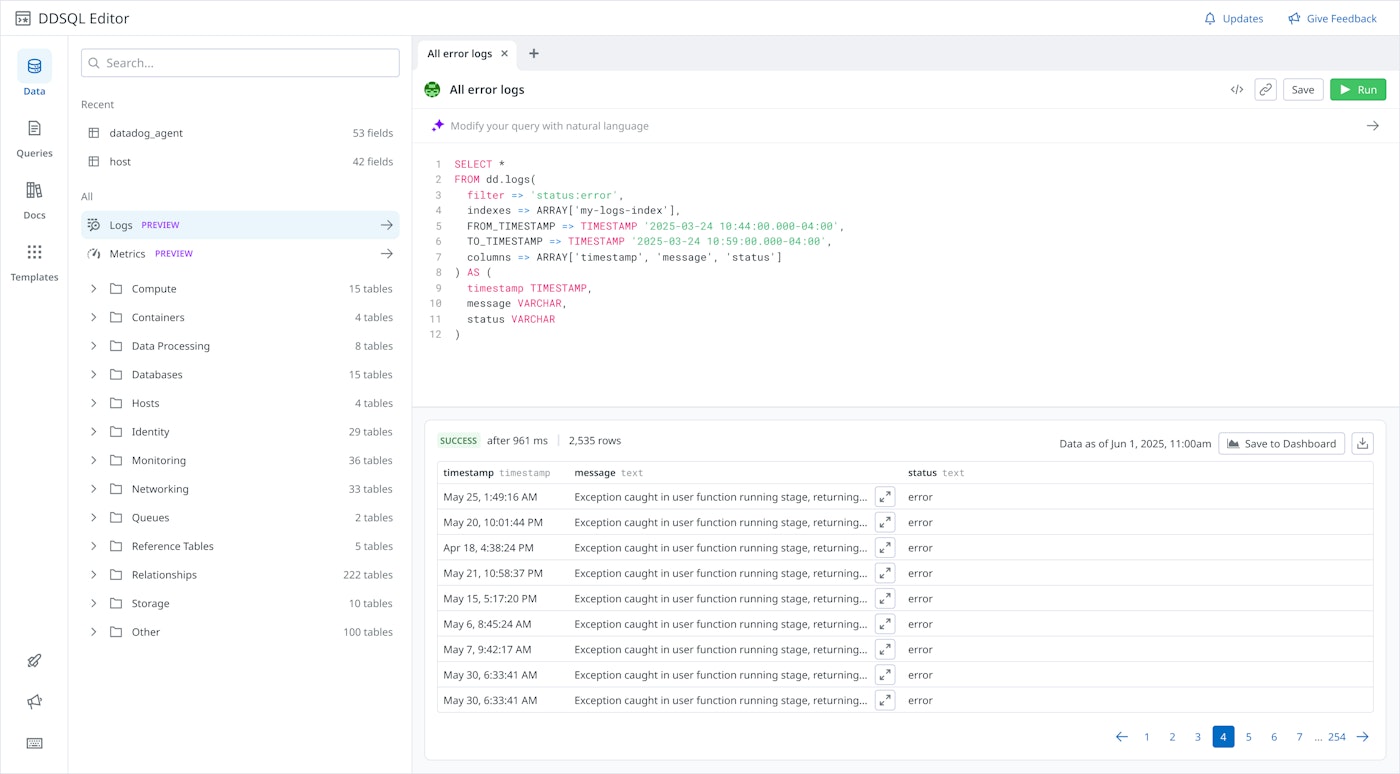
Task: Click the megaphone icon in sidebar
Action: 34,702
